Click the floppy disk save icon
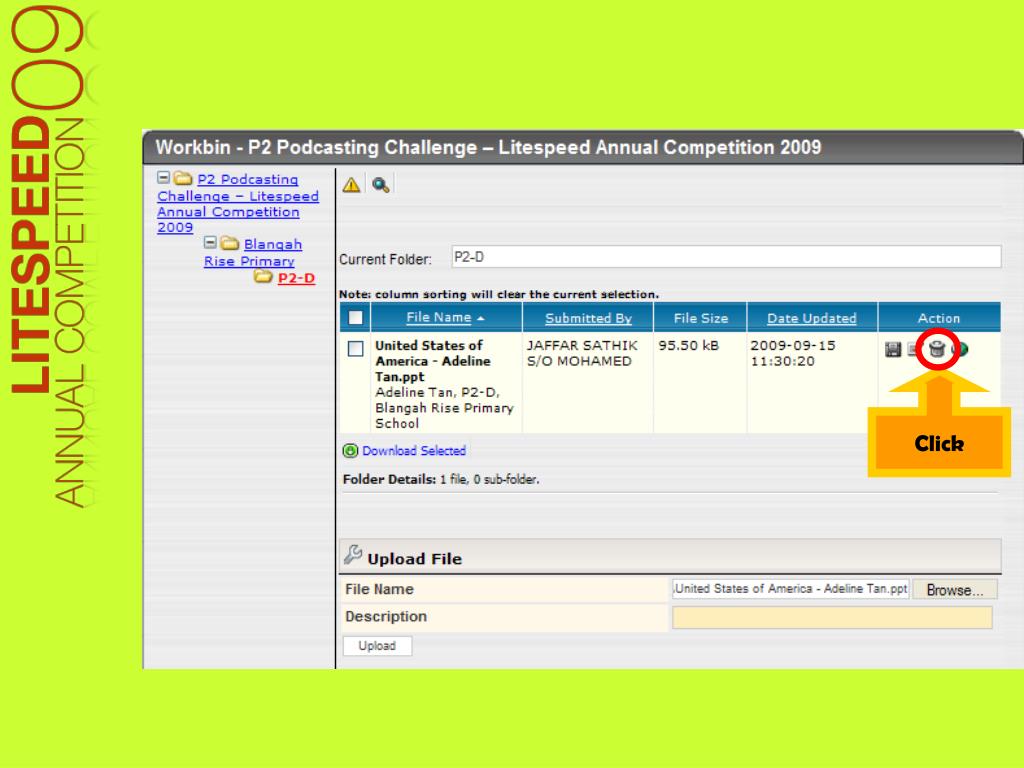The image size is (1024, 768). click(893, 349)
